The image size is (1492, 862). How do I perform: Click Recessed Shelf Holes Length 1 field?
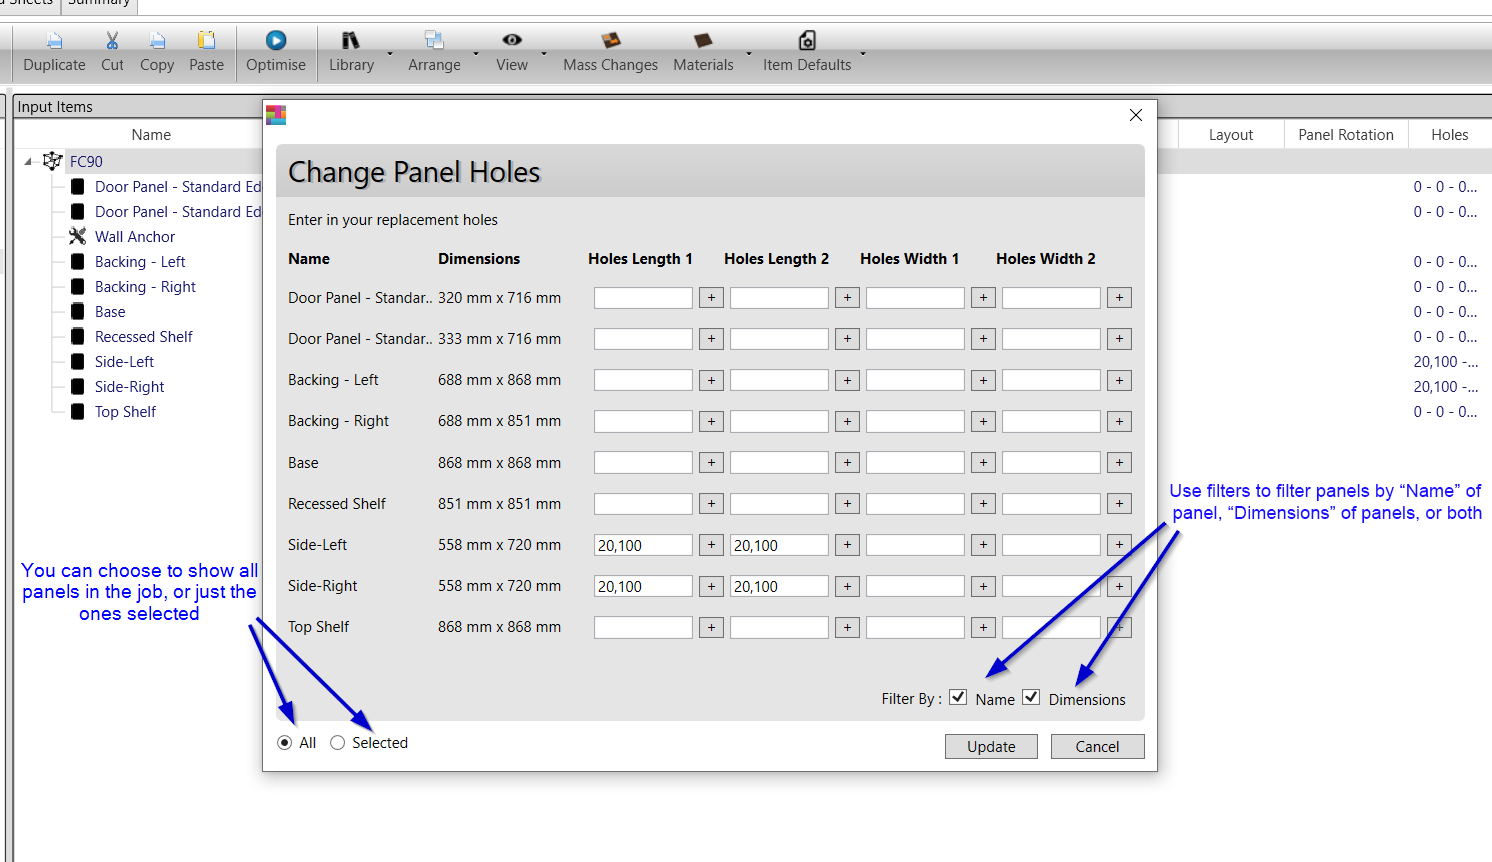[643, 504]
